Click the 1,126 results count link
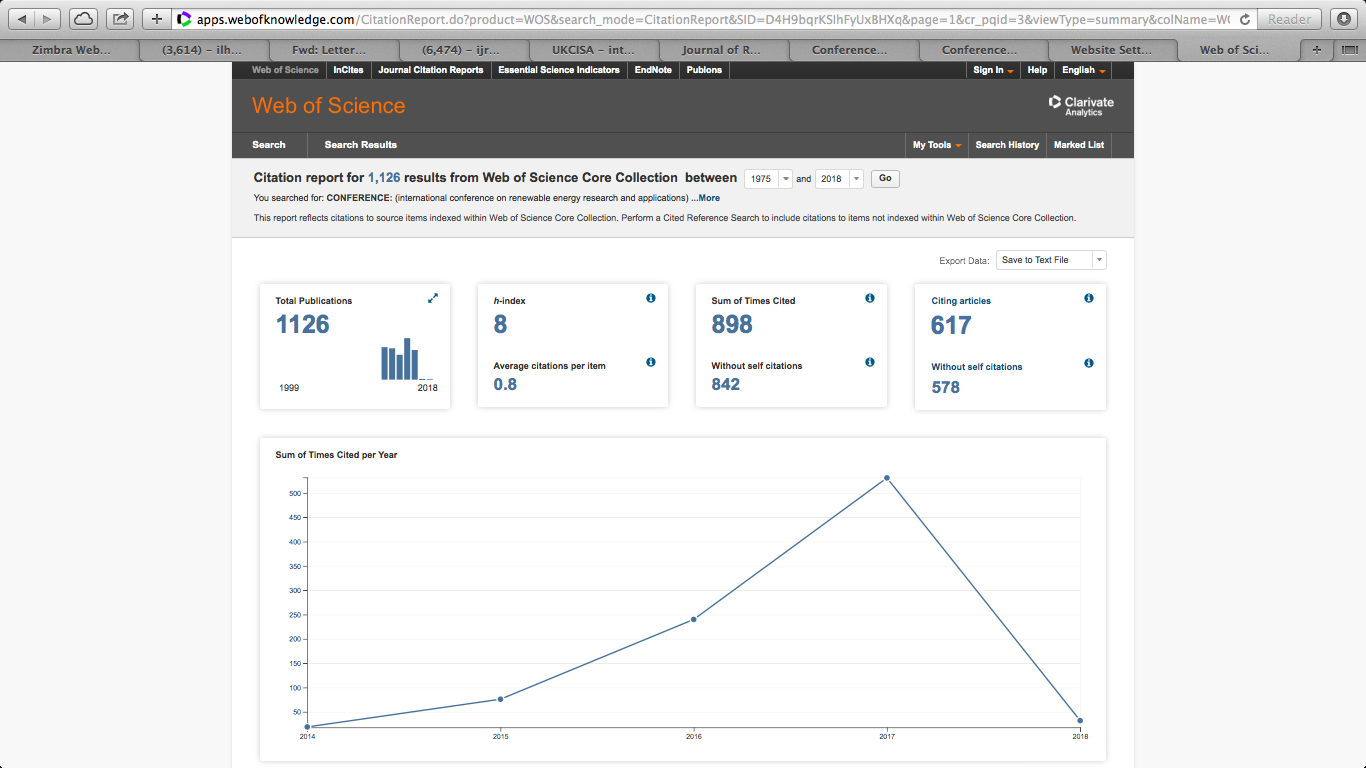This screenshot has width=1366, height=768. pyautogui.click(x=384, y=178)
